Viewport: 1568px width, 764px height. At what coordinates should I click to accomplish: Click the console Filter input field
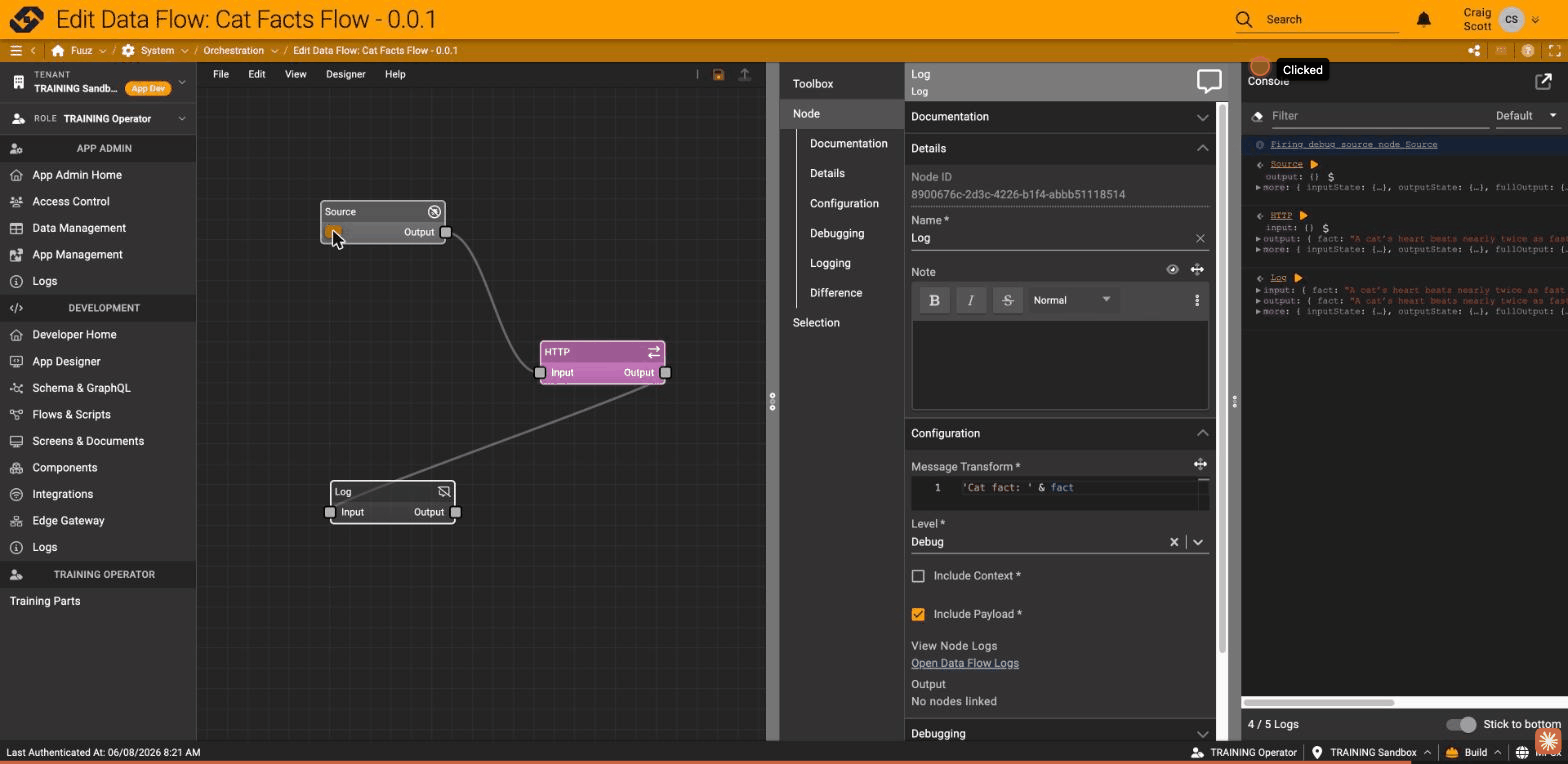point(1379,116)
